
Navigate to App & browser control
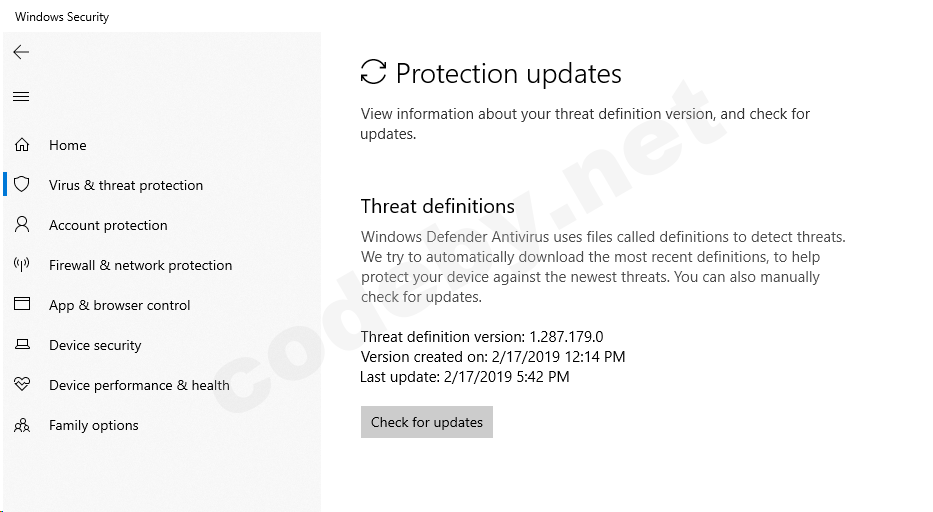[x=119, y=305]
